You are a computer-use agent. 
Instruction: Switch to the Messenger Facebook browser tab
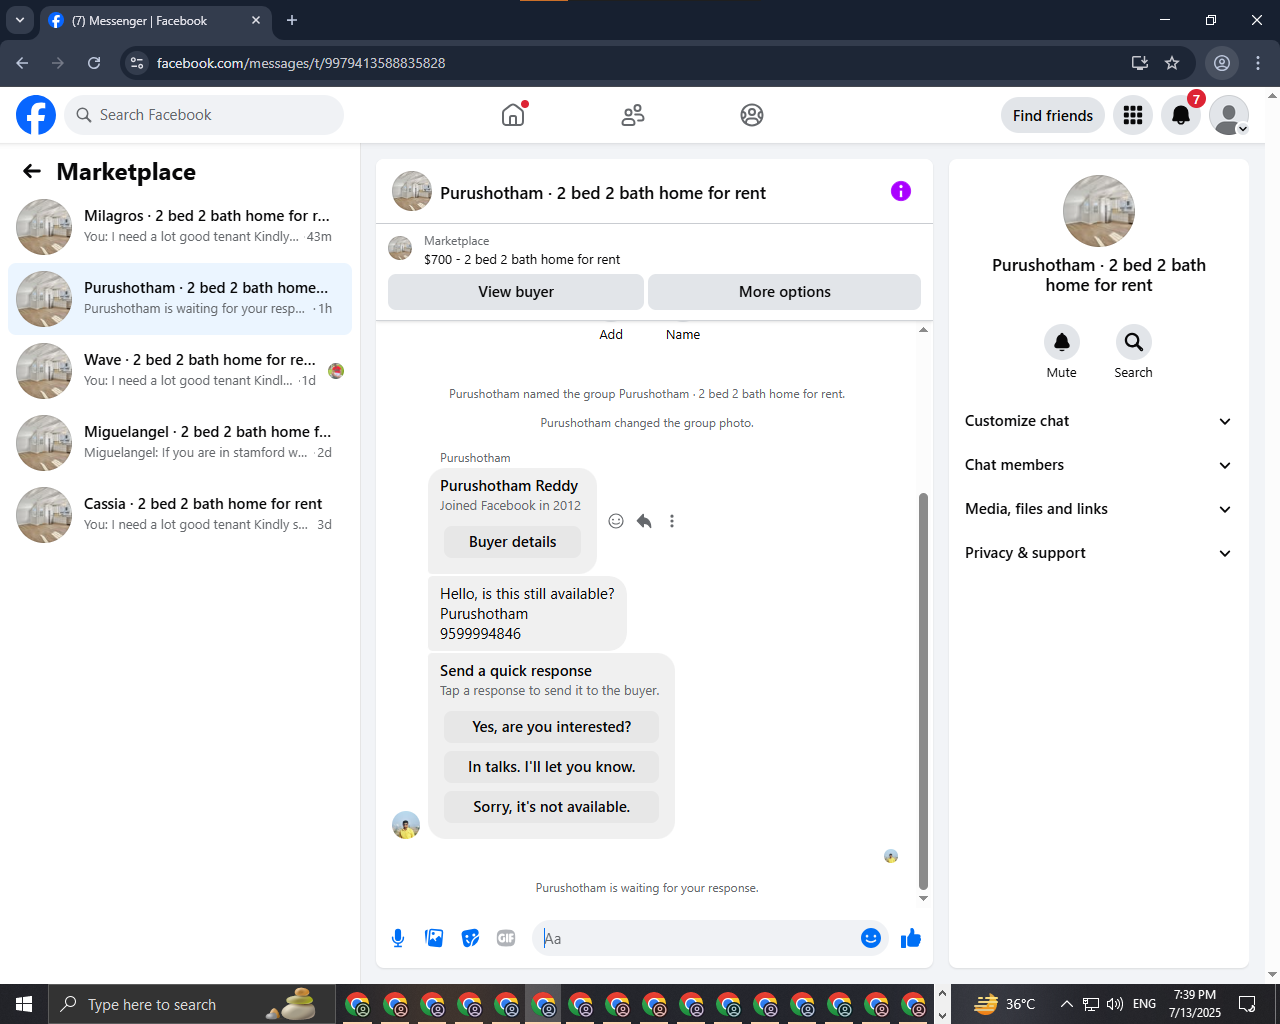[154, 20]
